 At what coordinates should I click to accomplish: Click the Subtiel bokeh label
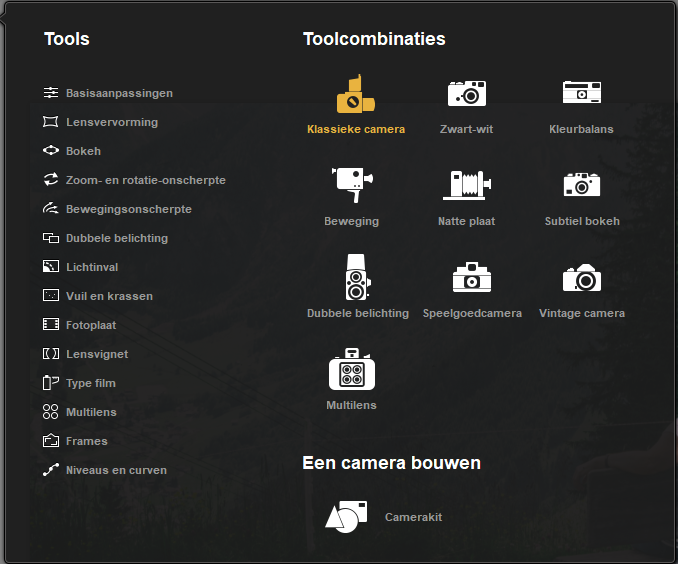tap(582, 221)
